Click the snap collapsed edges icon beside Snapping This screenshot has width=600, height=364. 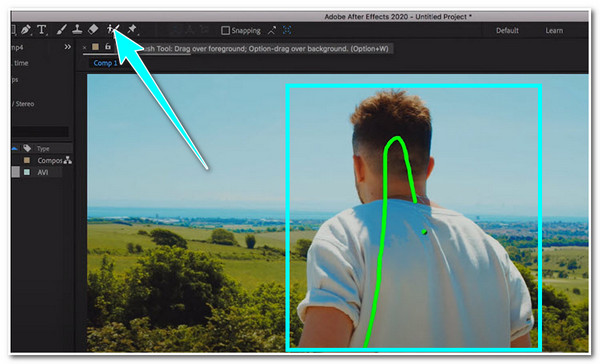(272, 30)
